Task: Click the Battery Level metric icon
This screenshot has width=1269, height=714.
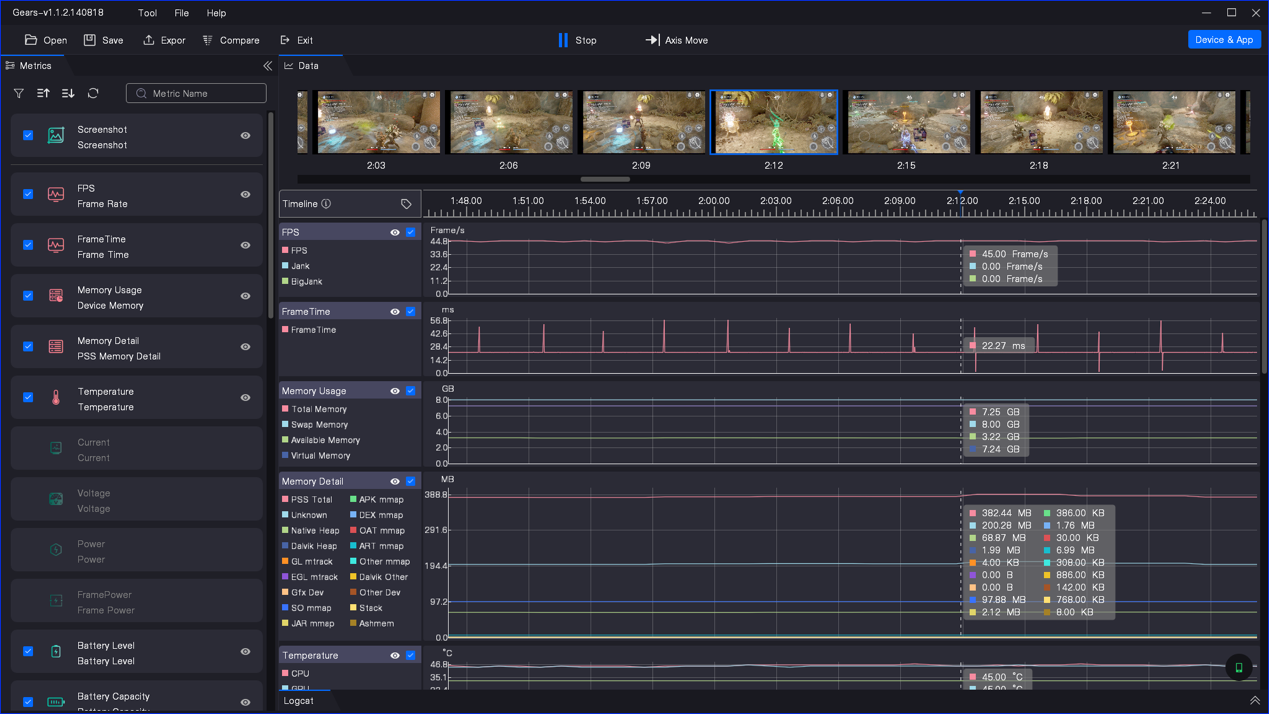Action: coord(56,652)
